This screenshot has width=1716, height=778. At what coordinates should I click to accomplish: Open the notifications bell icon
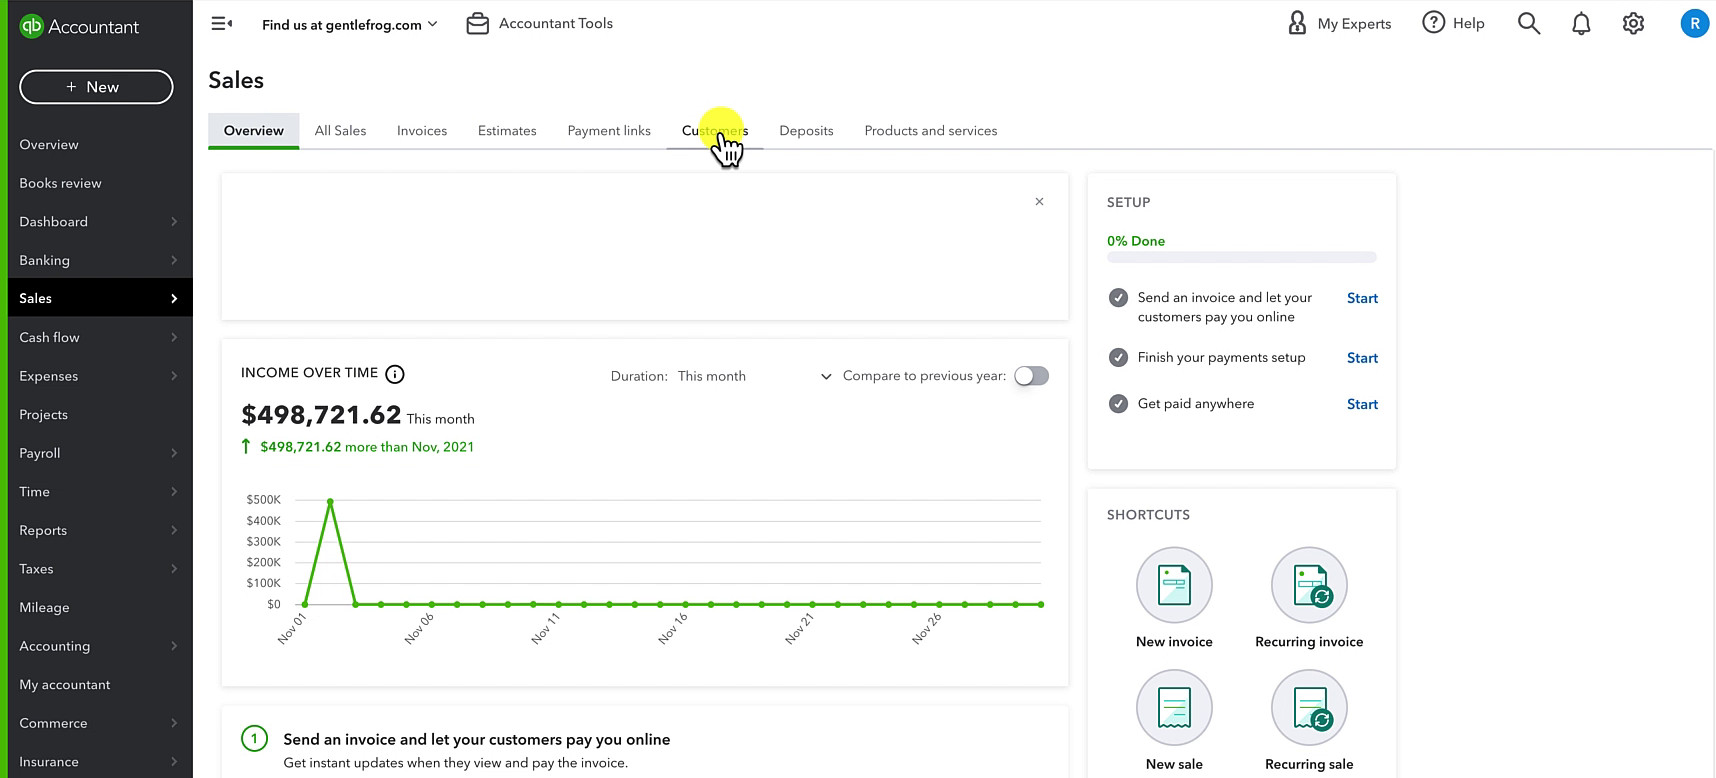pyautogui.click(x=1581, y=23)
